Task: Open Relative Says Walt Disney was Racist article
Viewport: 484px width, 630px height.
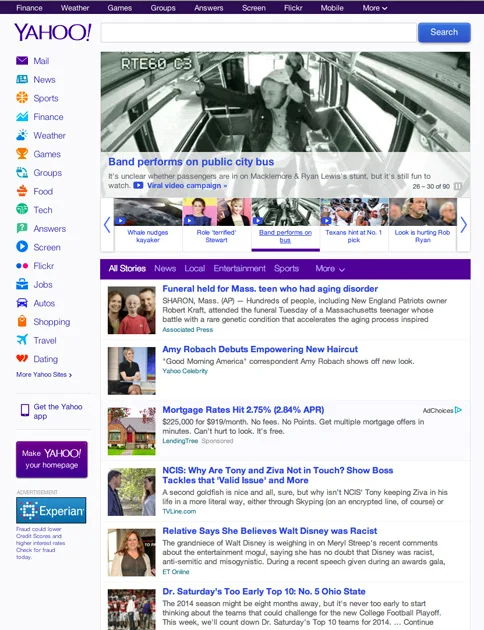Action: point(270,531)
